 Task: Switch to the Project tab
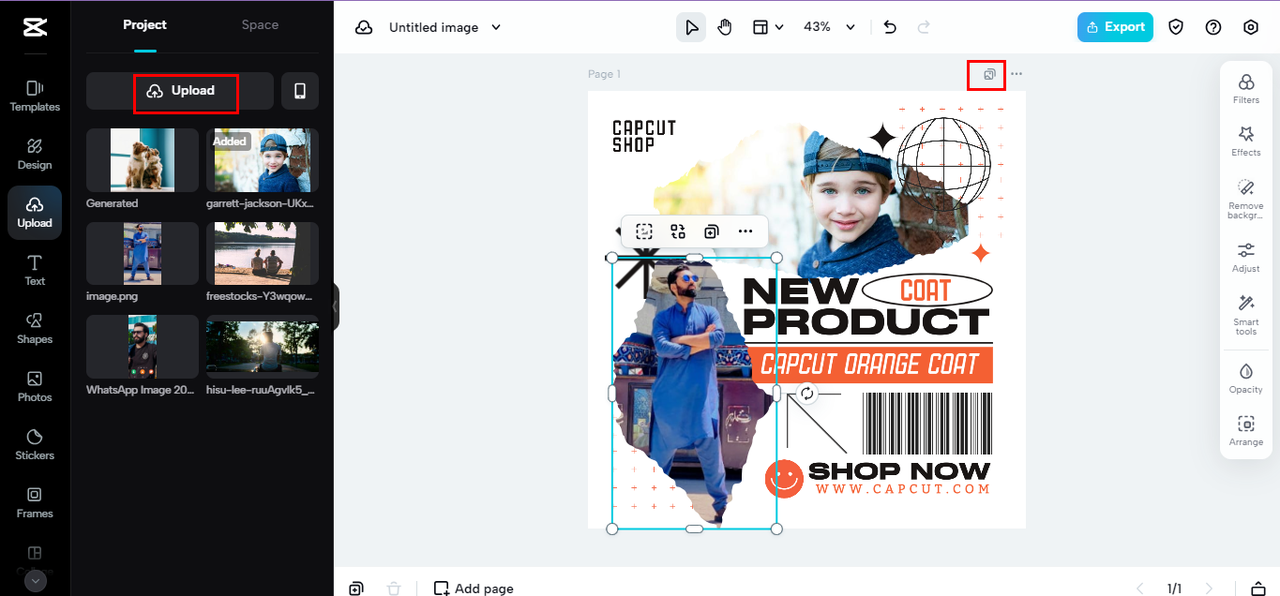pyautogui.click(x=145, y=25)
